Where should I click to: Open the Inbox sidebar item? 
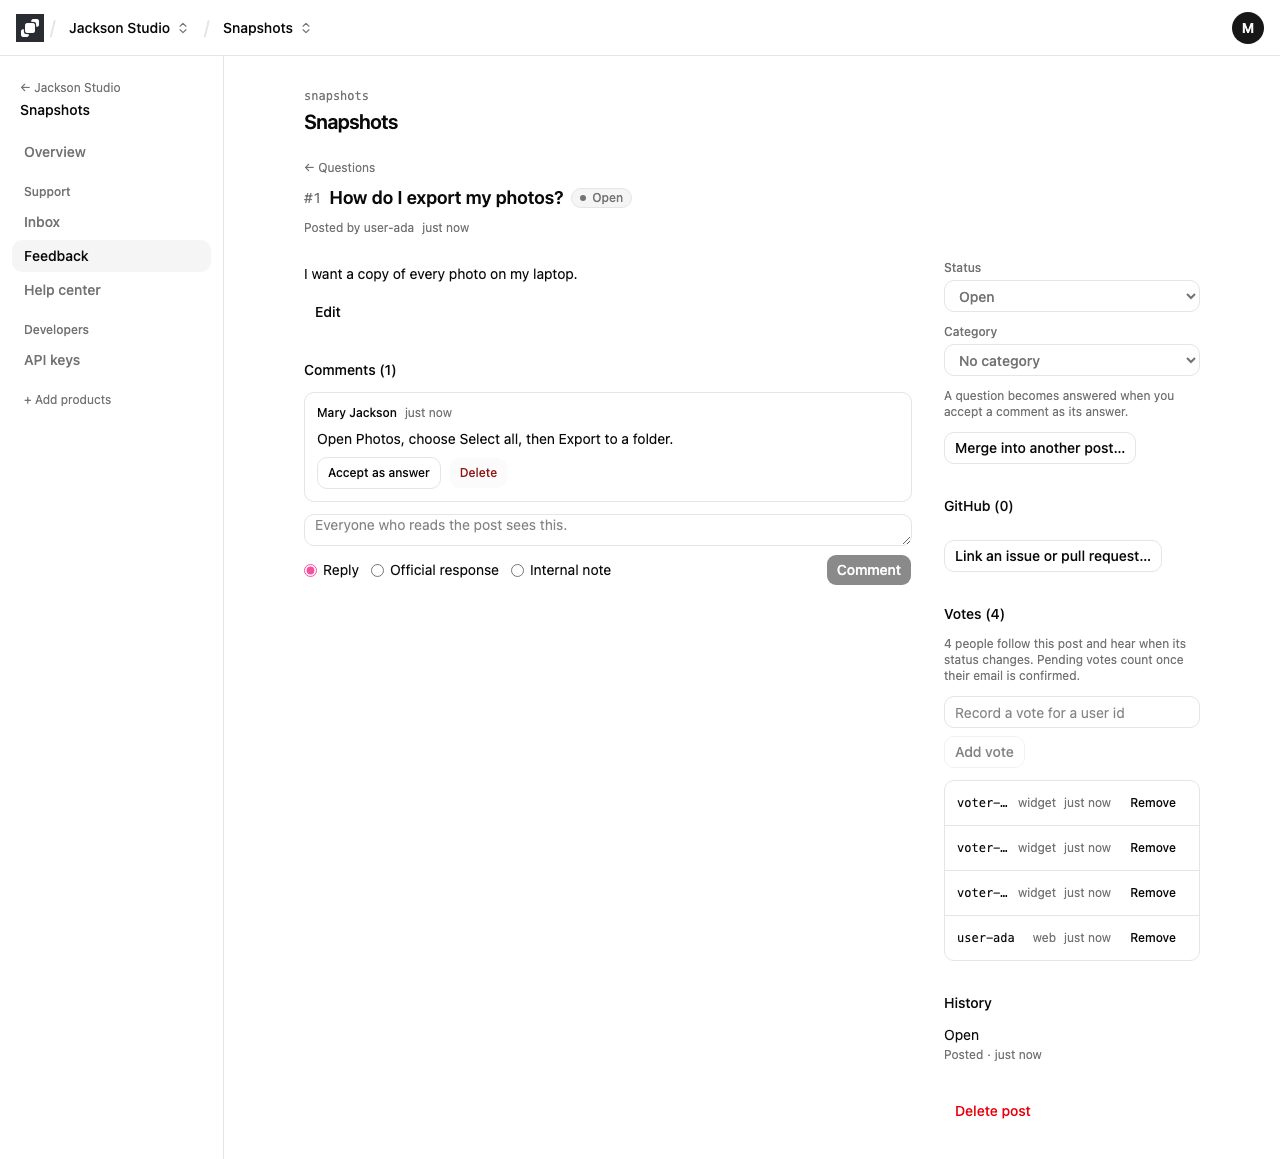coord(111,222)
